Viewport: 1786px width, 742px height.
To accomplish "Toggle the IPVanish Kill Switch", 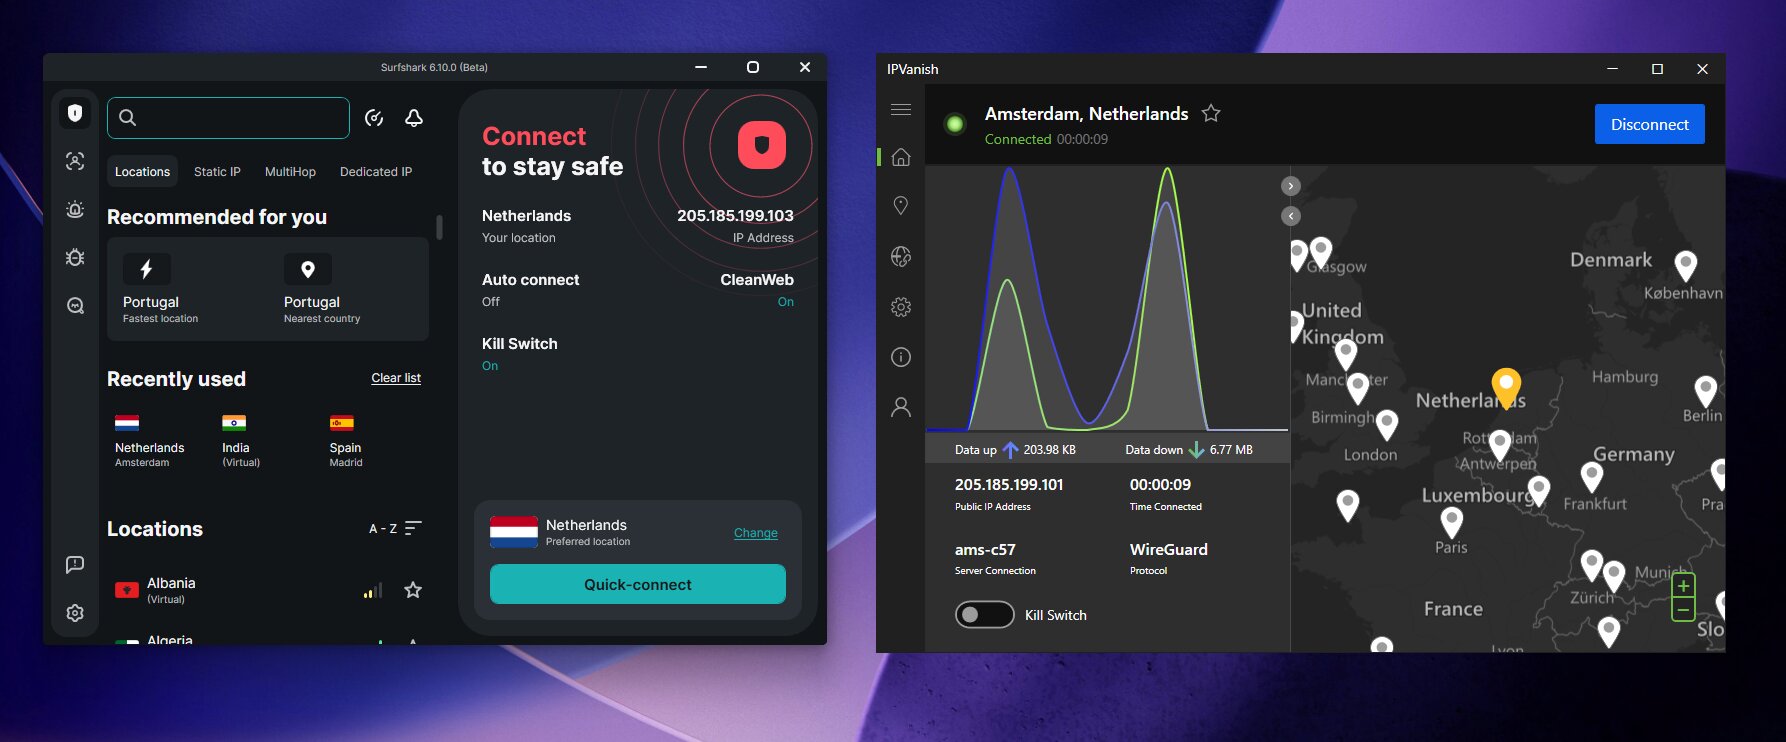I will point(985,615).
